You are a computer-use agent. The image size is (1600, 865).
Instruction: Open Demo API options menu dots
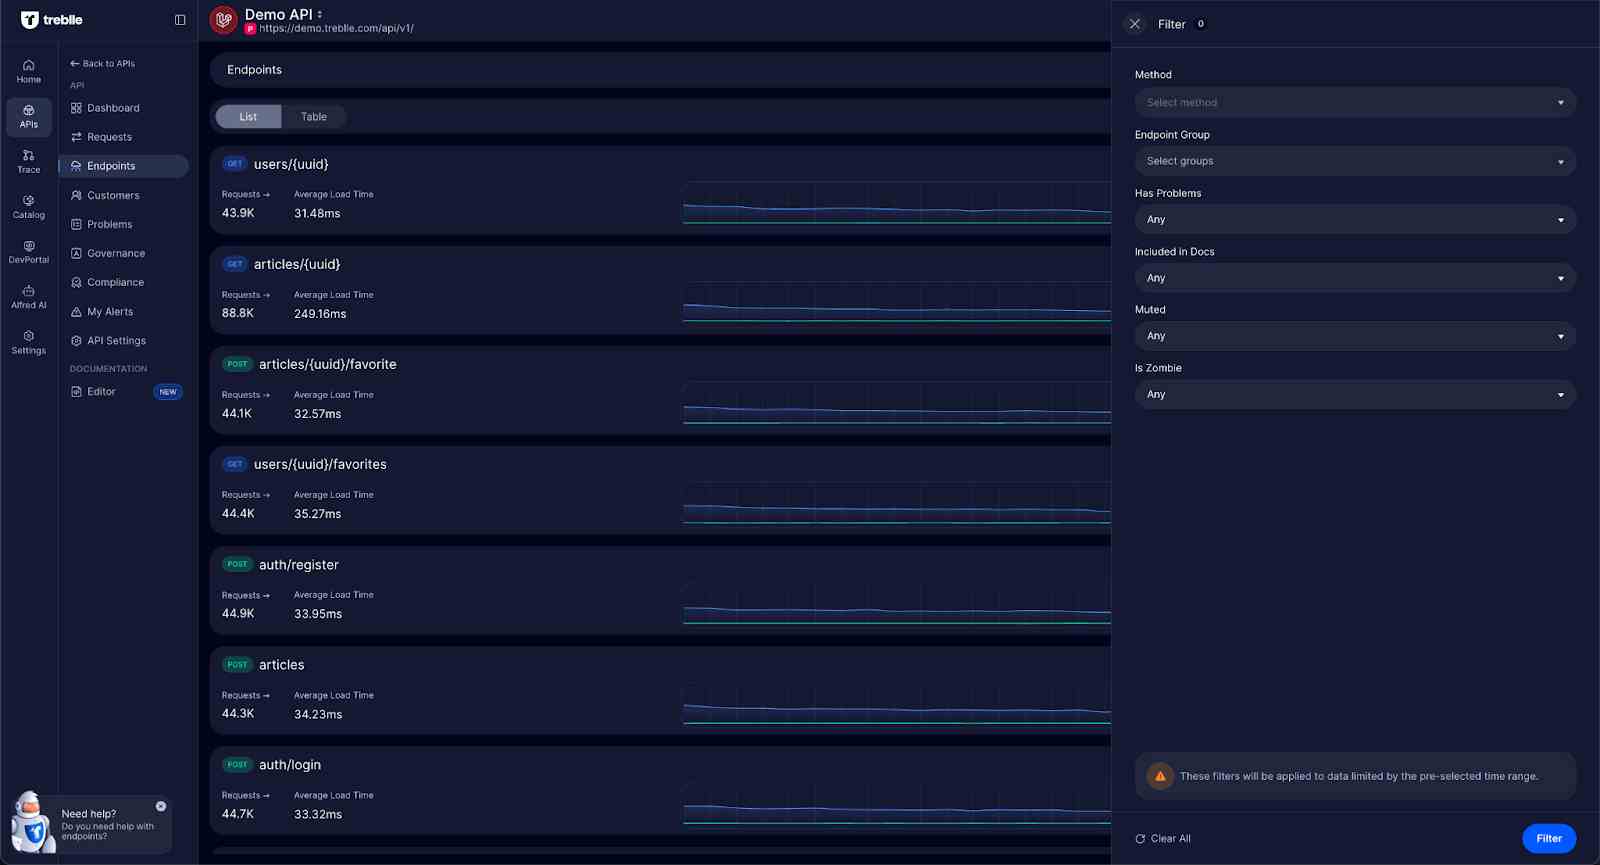pyautogui.click(x=320, y=14)
